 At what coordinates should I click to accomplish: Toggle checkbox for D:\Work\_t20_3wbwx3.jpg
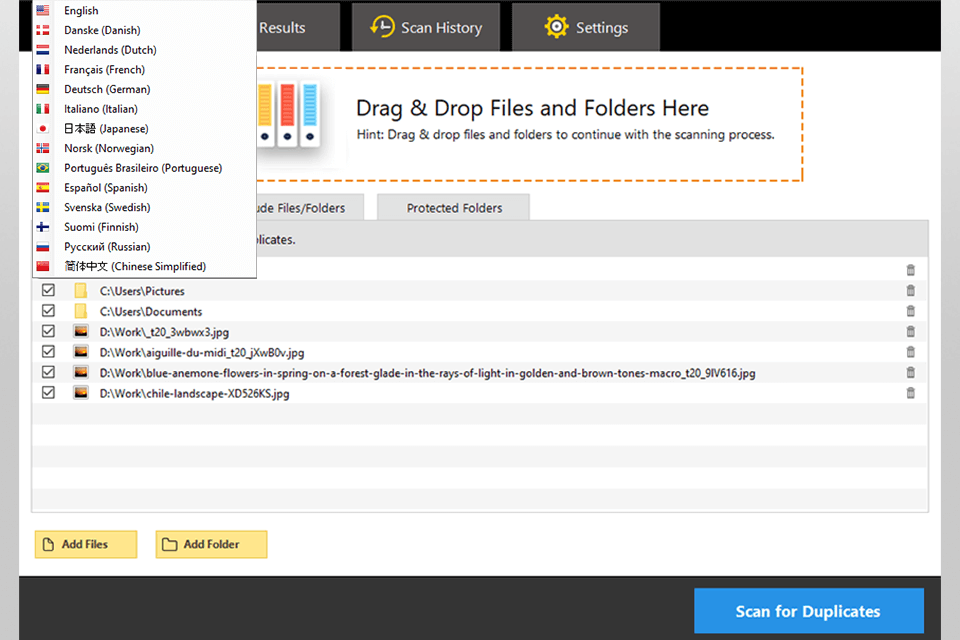pos(48,332)
